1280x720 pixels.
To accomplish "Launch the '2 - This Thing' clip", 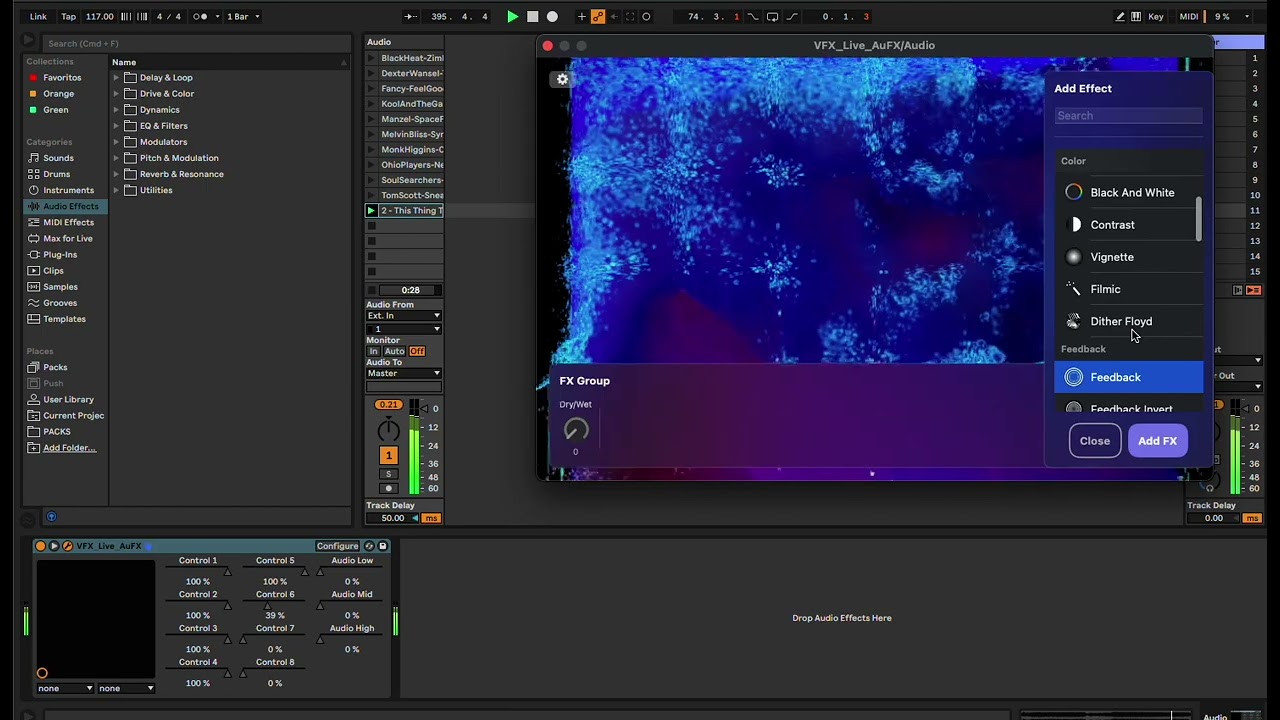I will click(371, 210).
